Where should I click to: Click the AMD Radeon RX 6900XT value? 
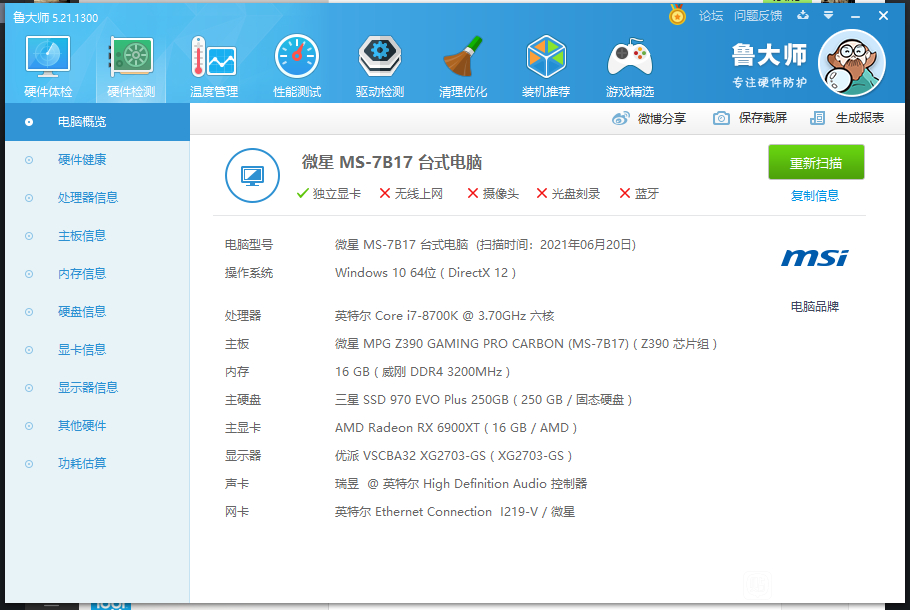tap(456, 428)
